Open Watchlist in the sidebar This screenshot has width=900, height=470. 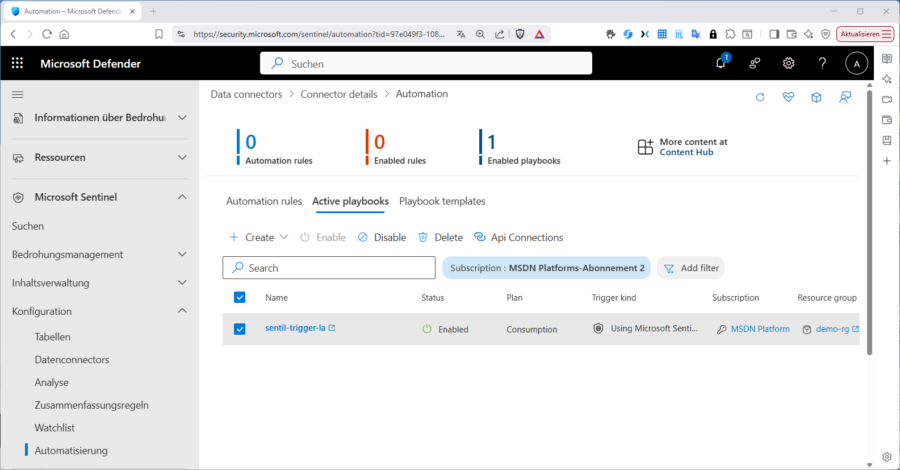tap(55, 428)
